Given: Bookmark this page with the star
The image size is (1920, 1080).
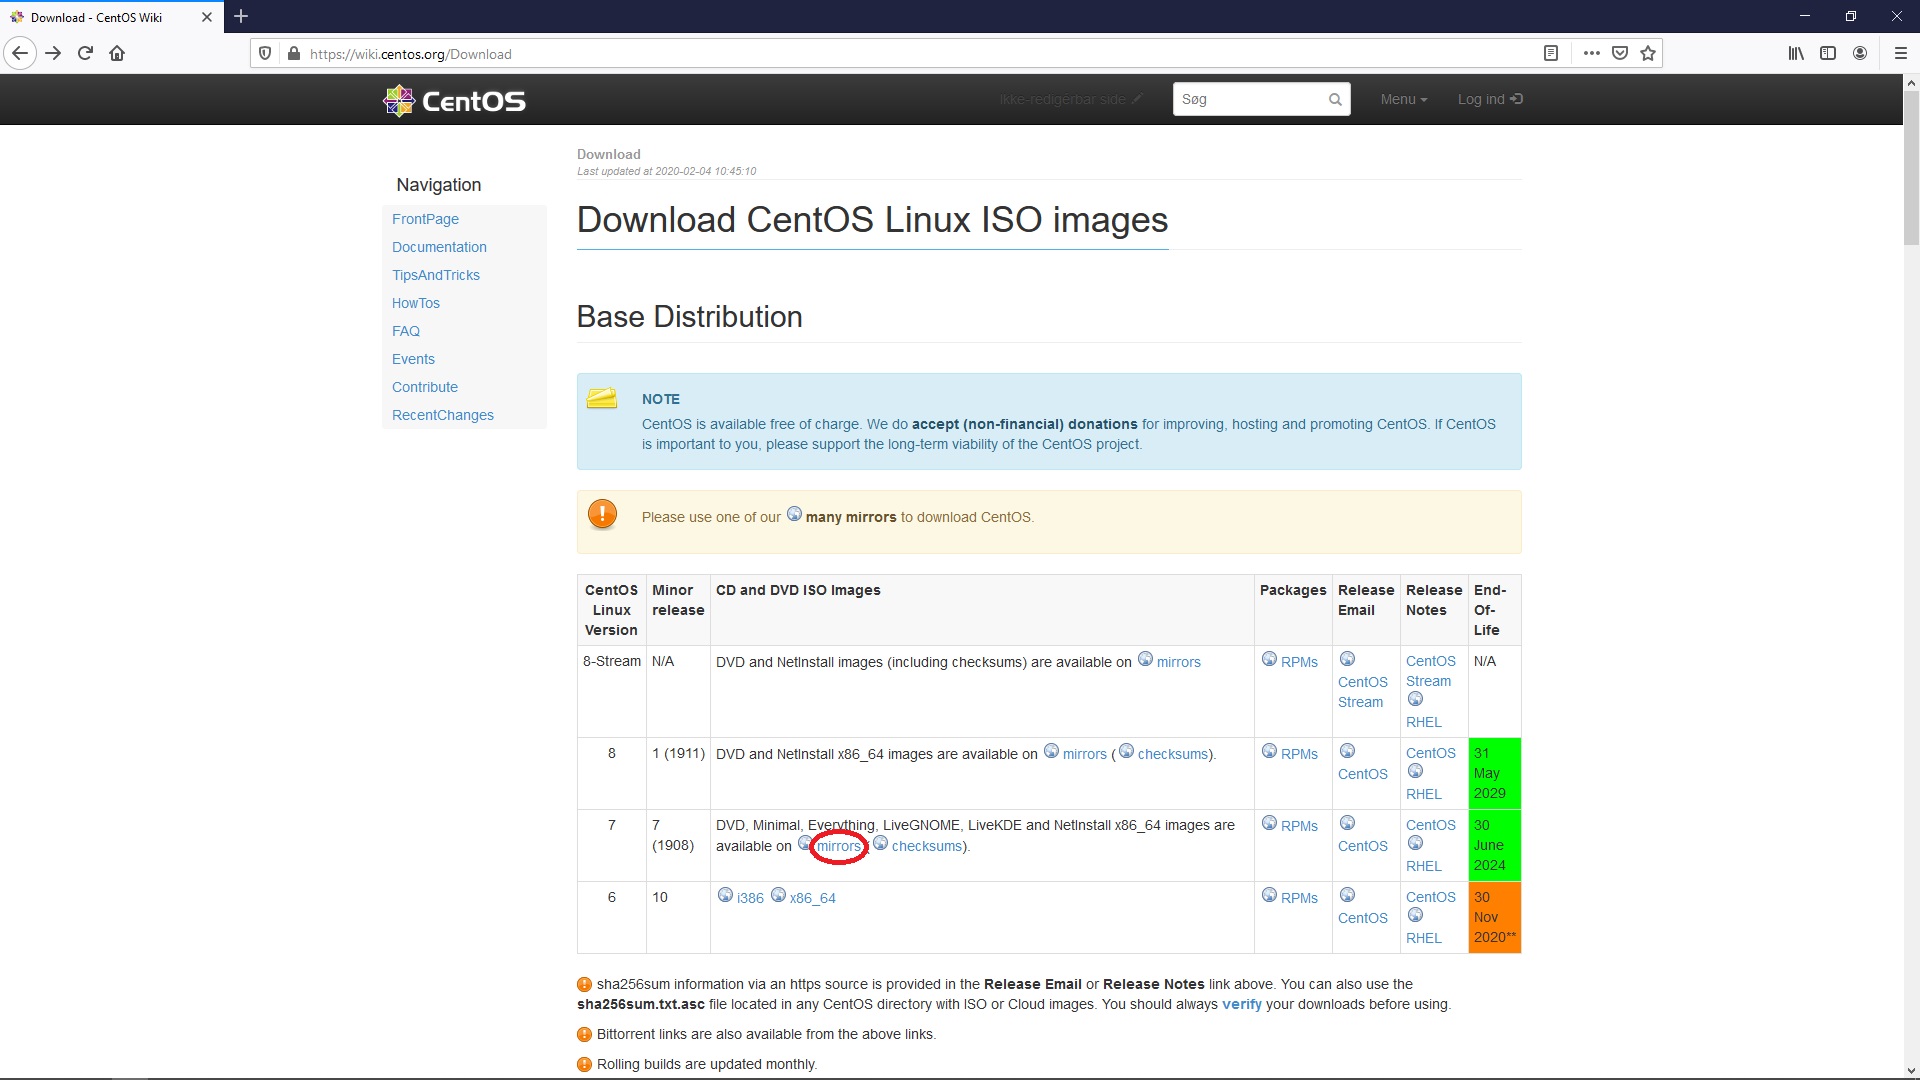Looking at the screenshot, I should [1648, 54].
